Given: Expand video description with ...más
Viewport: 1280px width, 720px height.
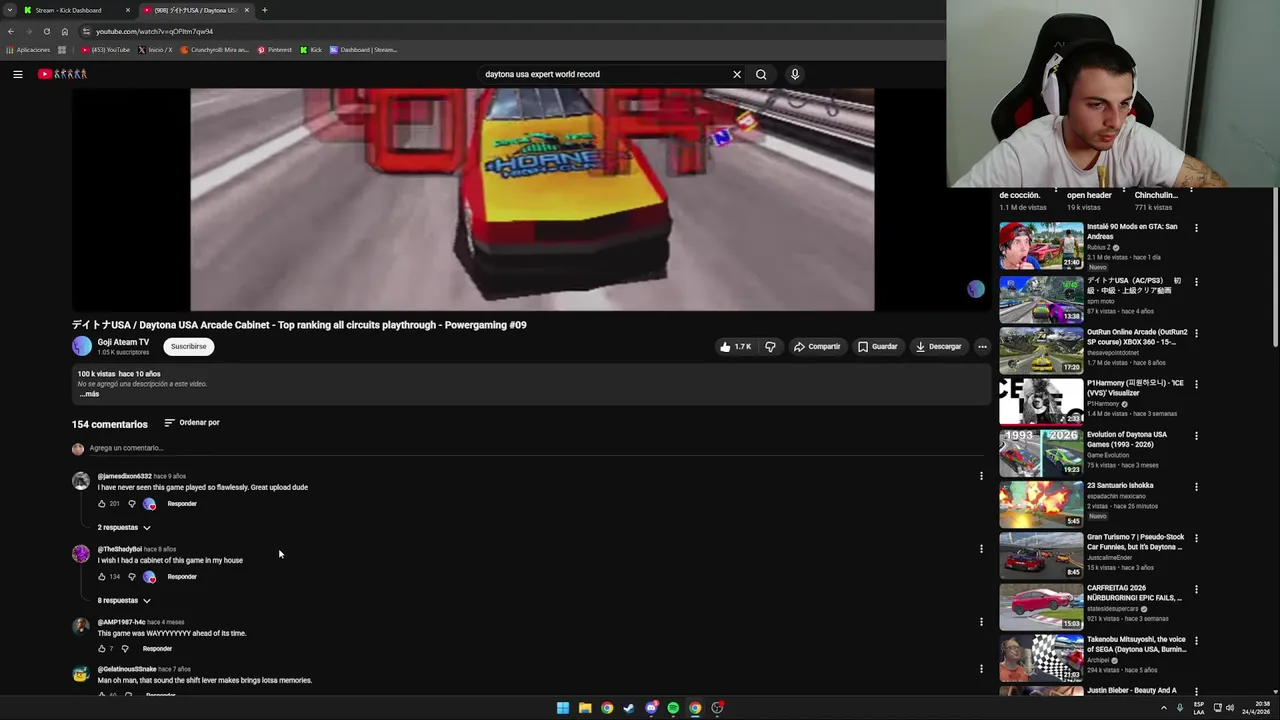Looking at the screenshot, I should coord(89,394).
